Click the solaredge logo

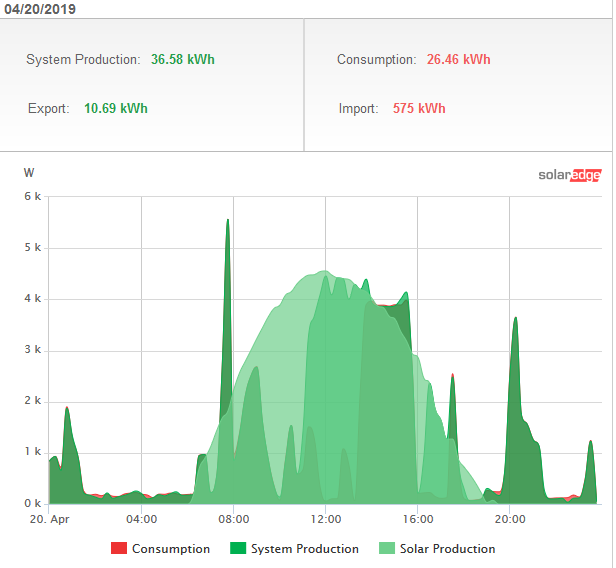click(x=569, y=175)
